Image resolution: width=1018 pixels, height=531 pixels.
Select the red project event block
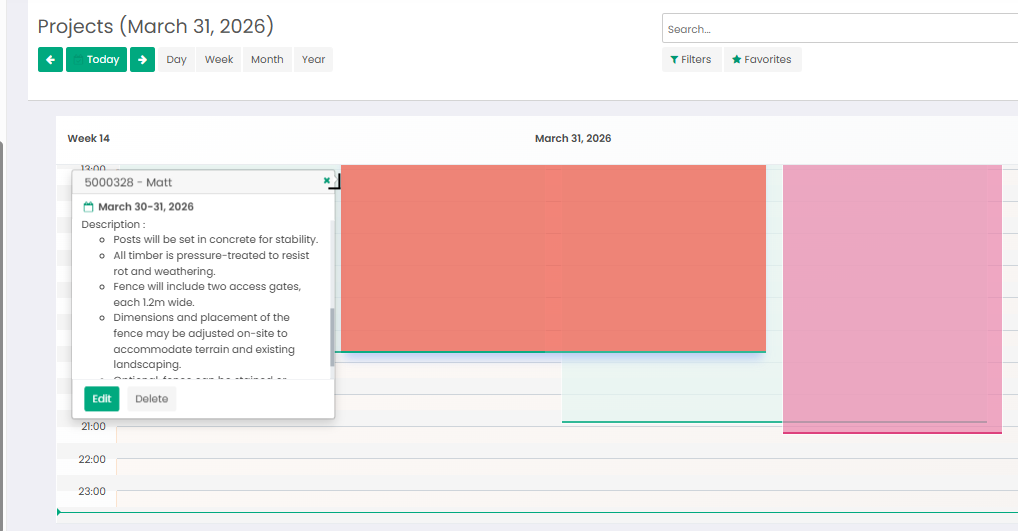(553, 257)
